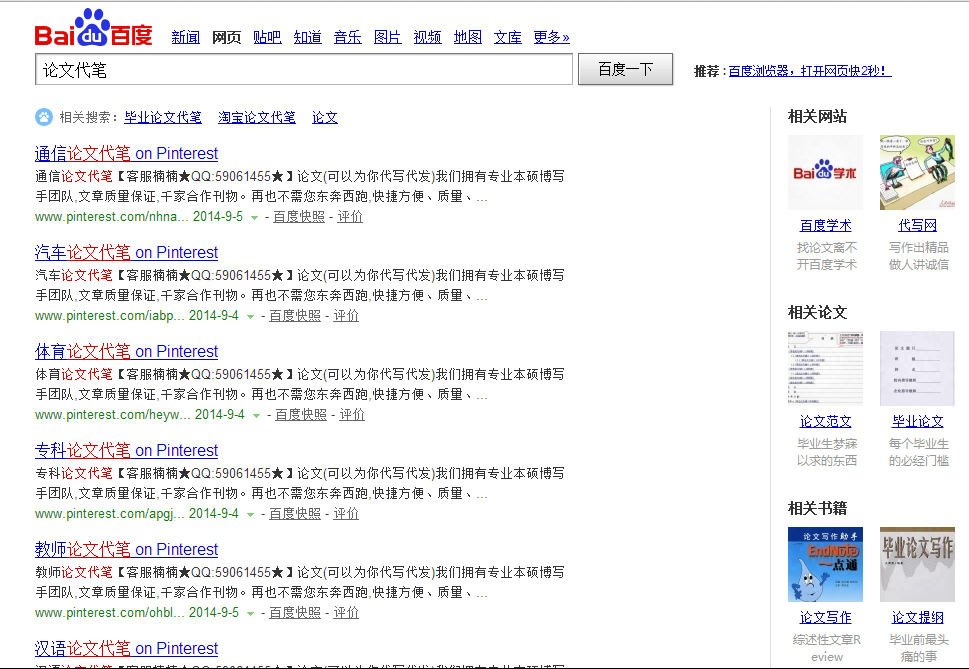Open 百度快照 for the 体育论文代笔 result

click(x=301, y=414)
